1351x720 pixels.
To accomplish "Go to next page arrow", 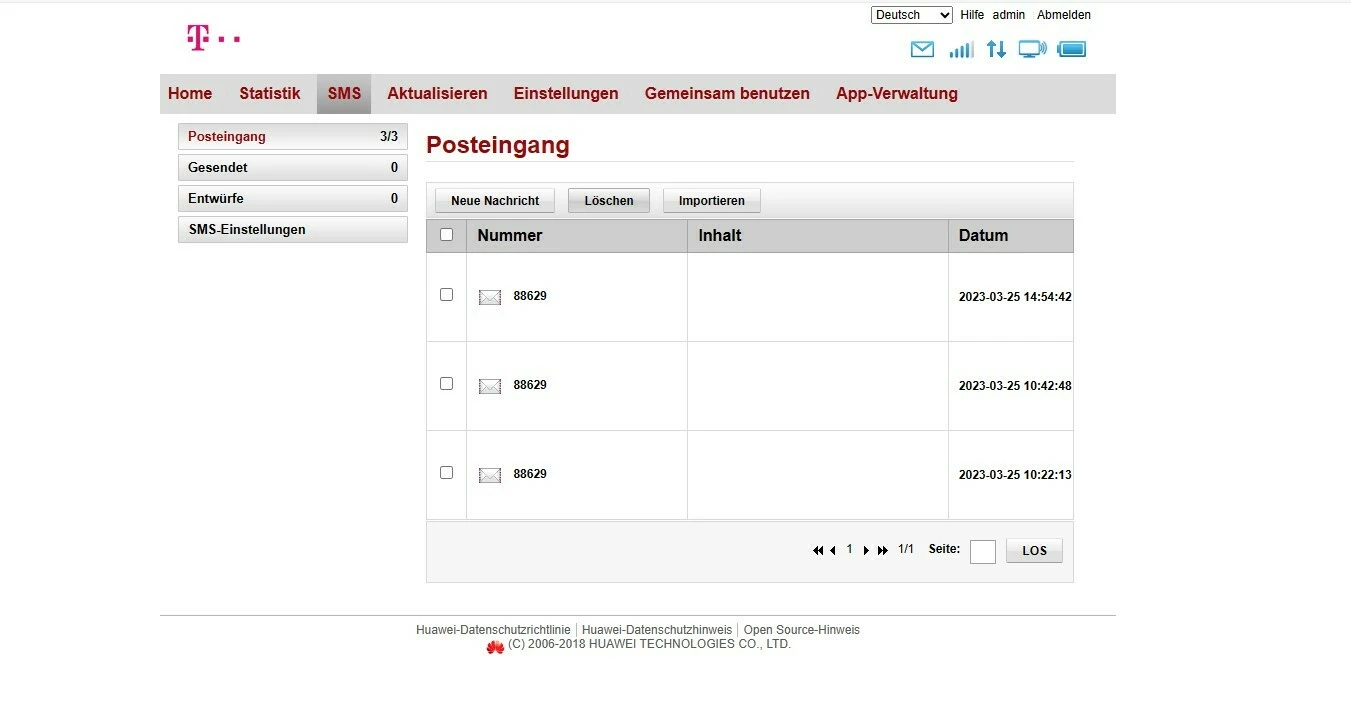I will (866, 550).
